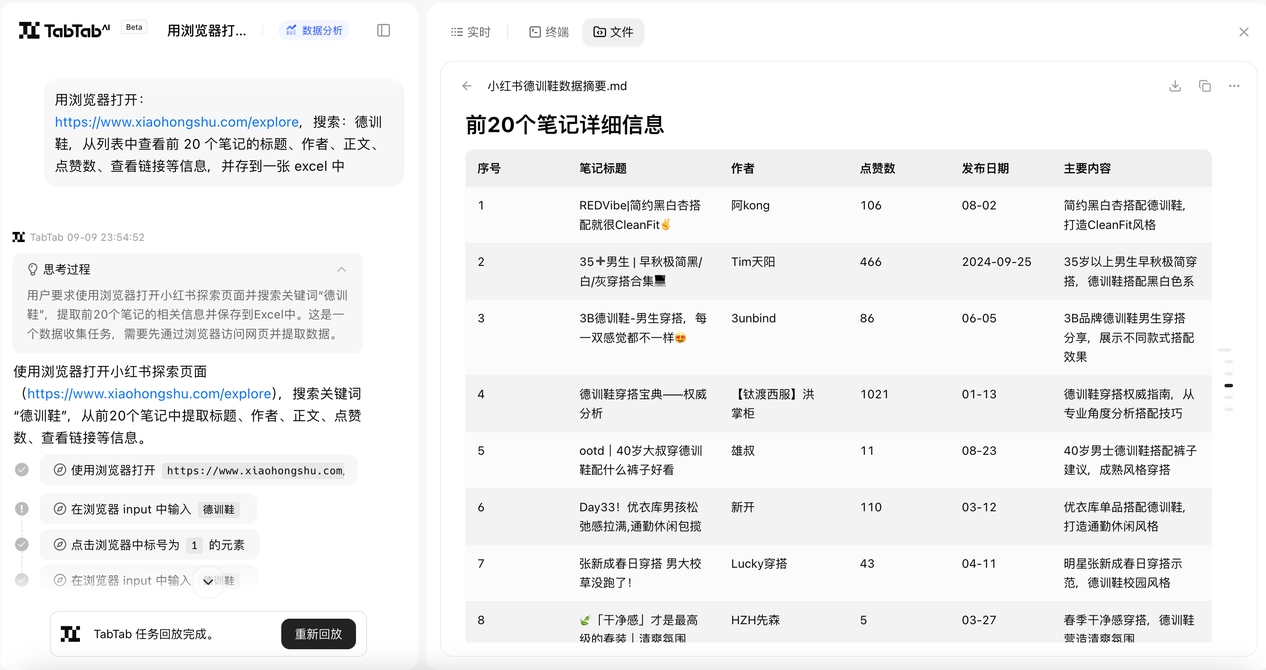Click the 数据分析 tag badge
1266x670 pixels.
click(313, 30)
